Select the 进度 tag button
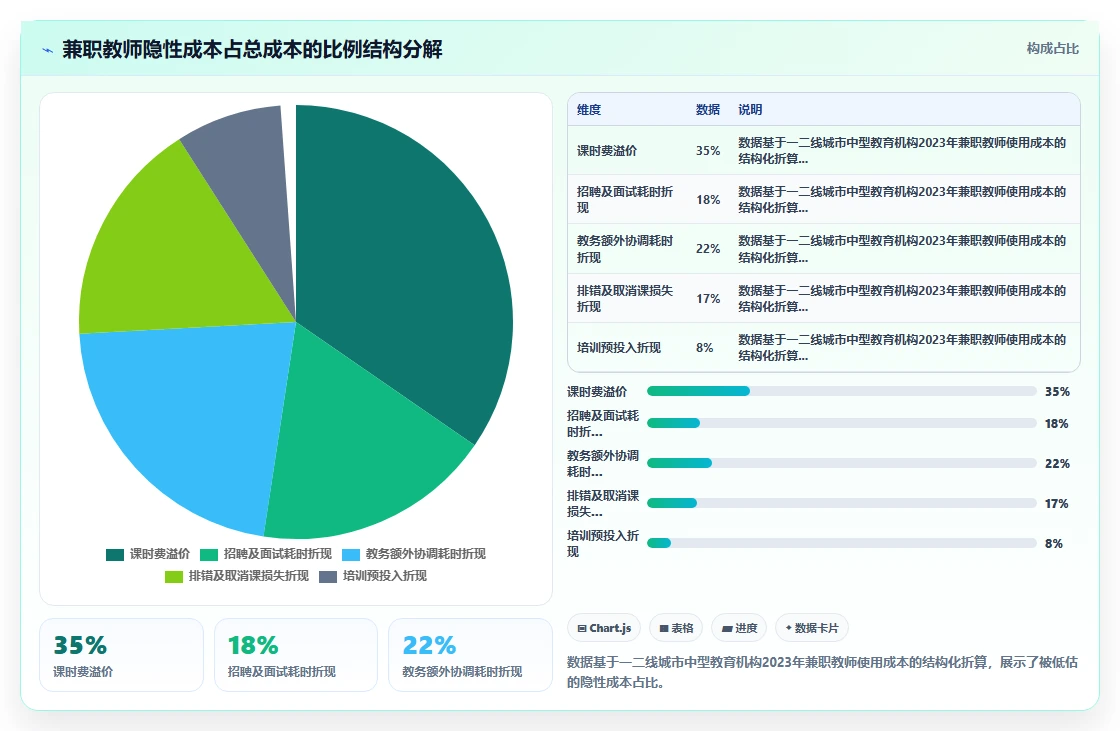 point(739,628)
